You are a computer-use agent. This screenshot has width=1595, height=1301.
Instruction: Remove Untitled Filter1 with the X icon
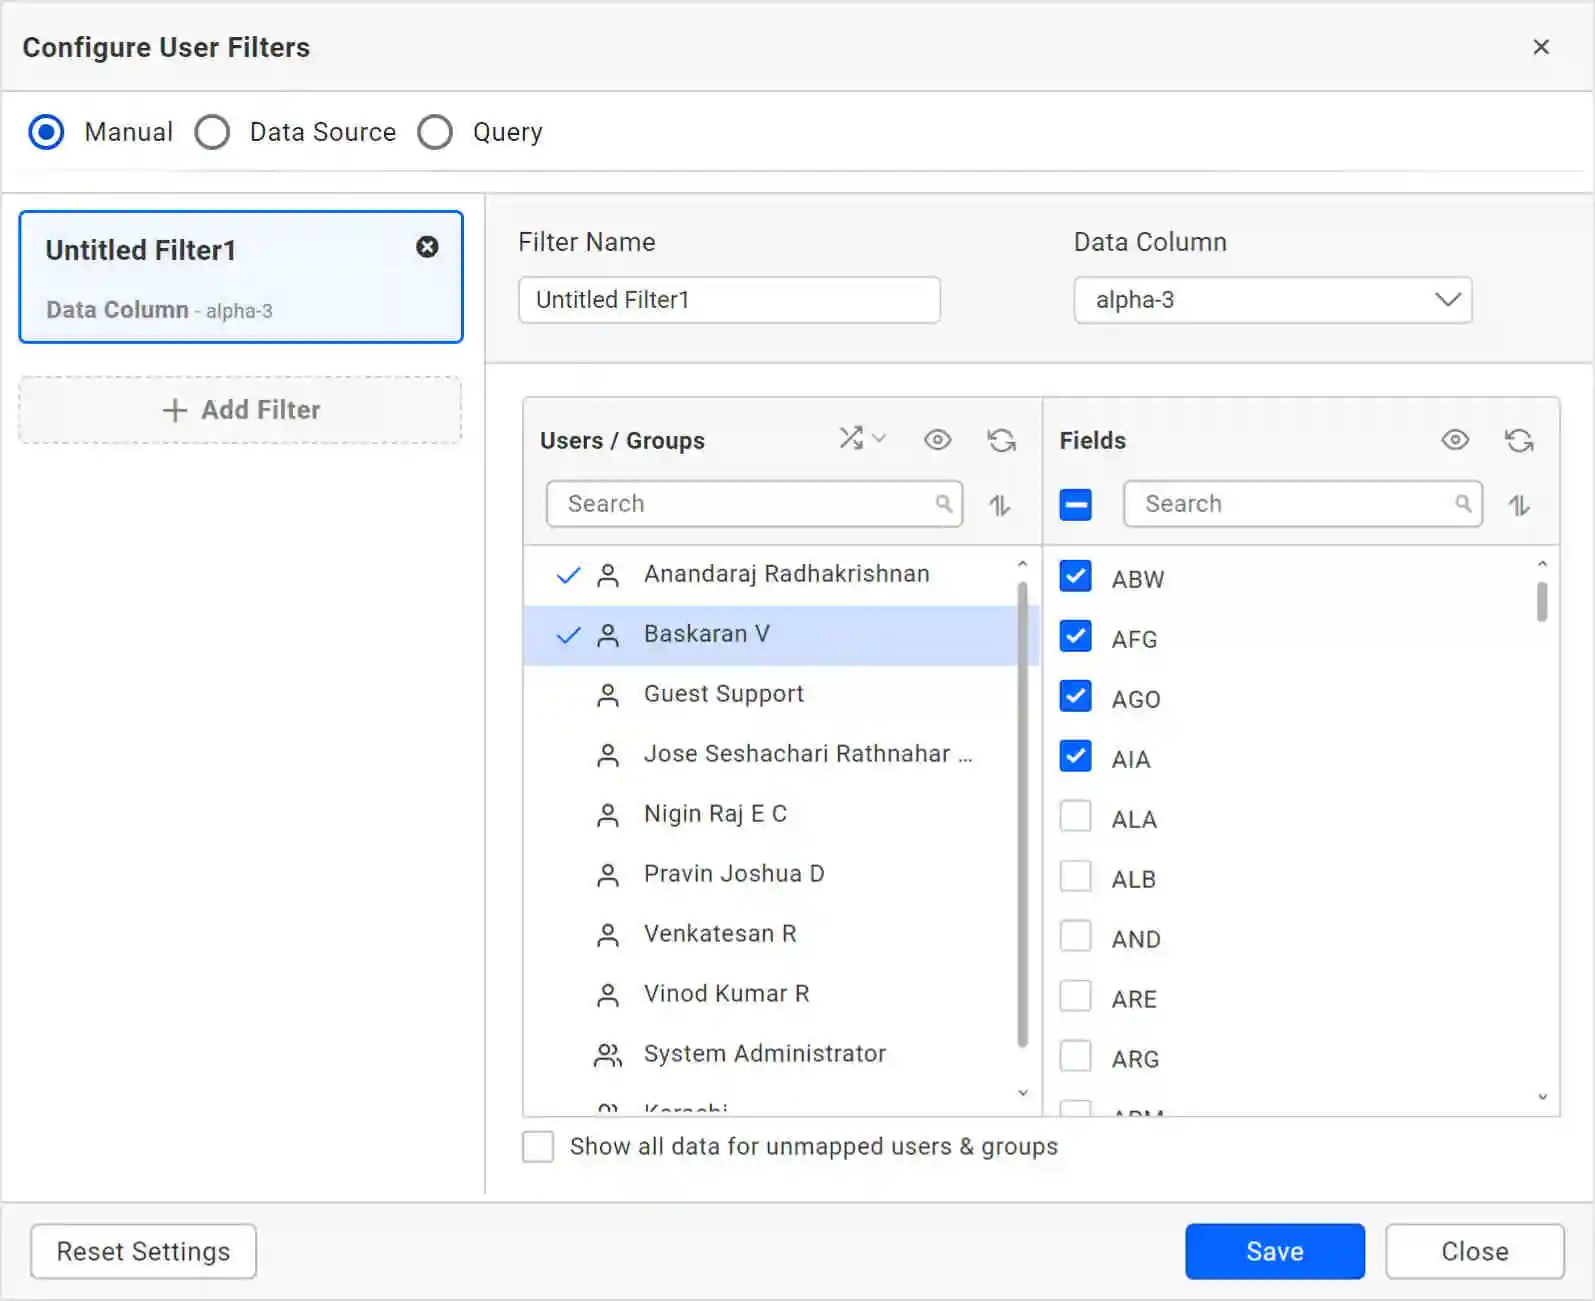click(427, 247)
